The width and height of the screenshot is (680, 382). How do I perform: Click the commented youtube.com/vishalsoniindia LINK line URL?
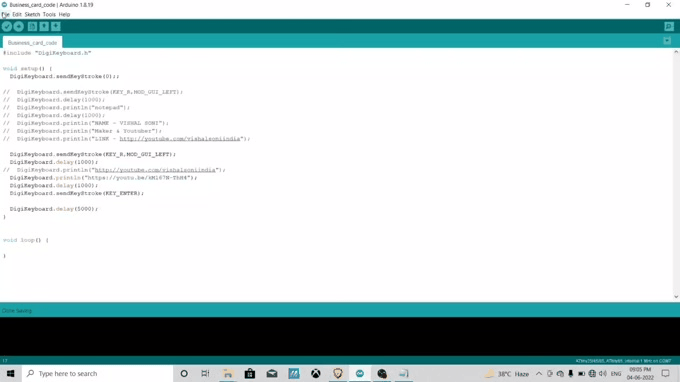pos(180,139)
